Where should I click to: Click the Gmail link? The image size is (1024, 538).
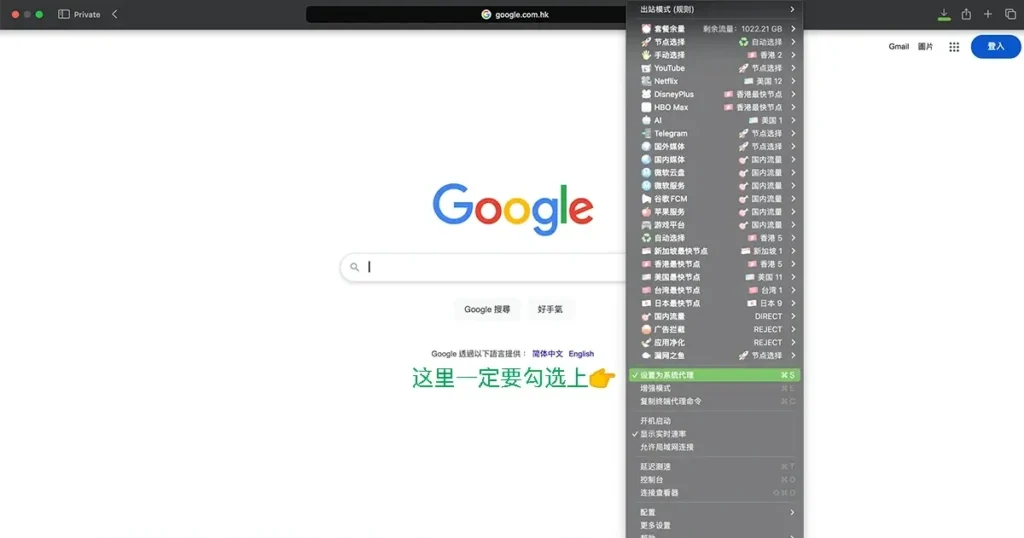point(898,47)
